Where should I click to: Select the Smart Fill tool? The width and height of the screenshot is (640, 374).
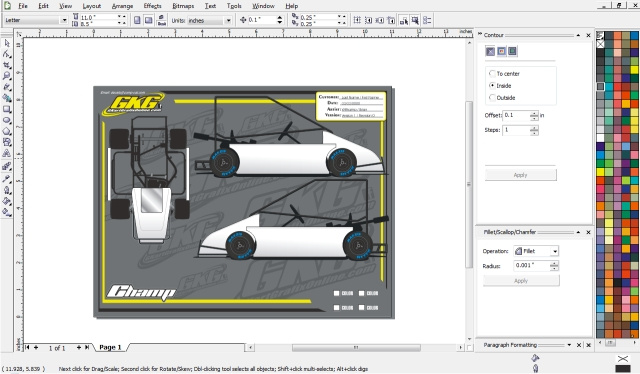7,98
